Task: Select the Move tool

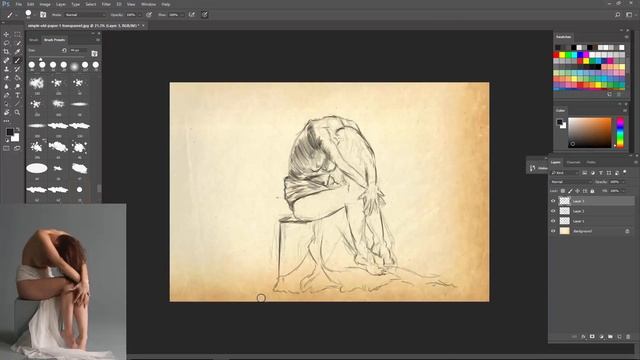Action: click(x=6, y=35)
